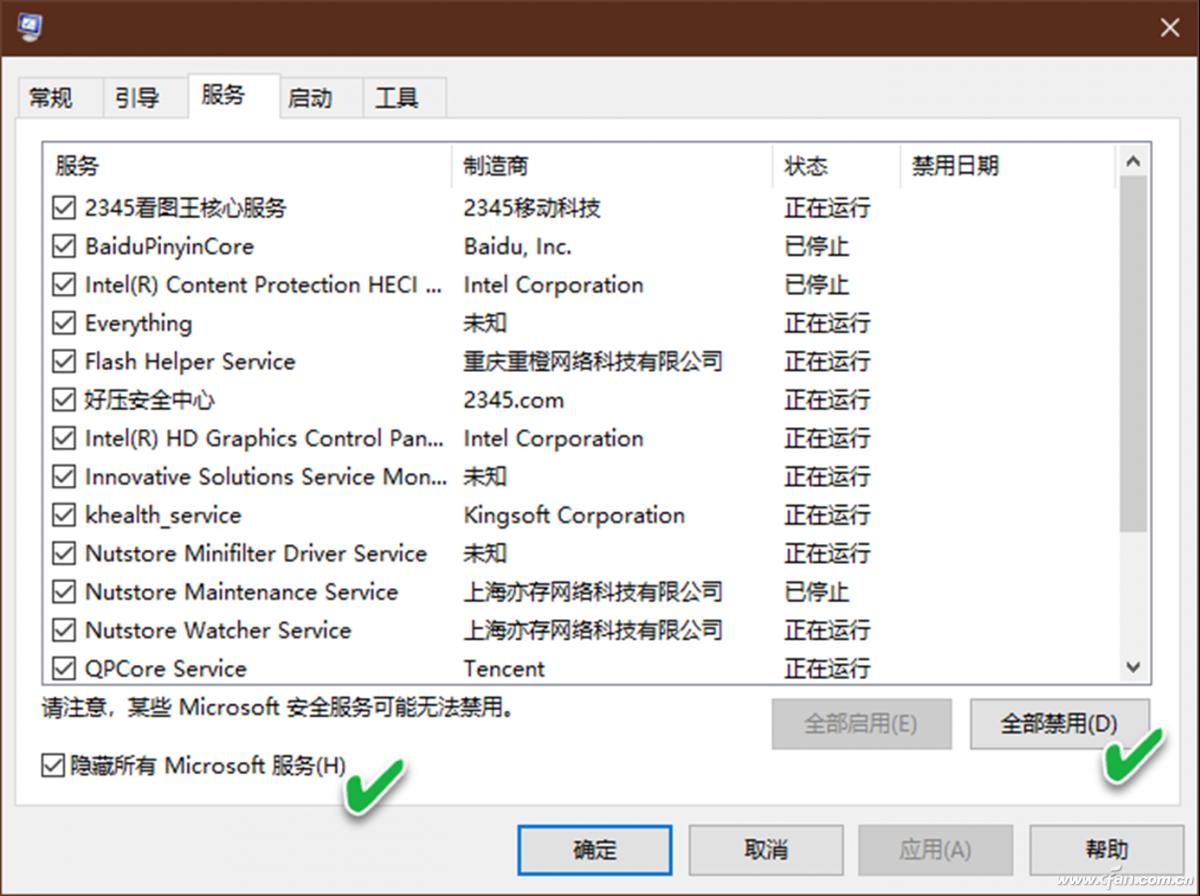The image size is (1200, 896).
Task: Select Kingsoft Corporation manufacturer cell
Action: [574, 515]
